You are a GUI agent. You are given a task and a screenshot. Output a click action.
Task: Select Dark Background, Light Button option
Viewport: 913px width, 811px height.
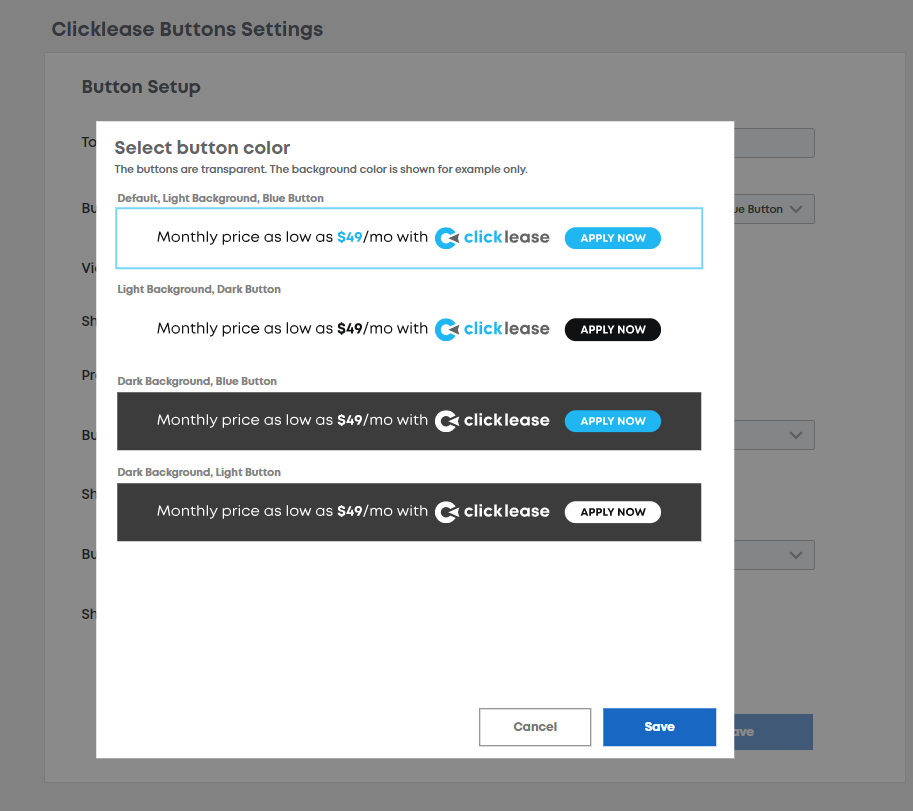click(409, 512)
